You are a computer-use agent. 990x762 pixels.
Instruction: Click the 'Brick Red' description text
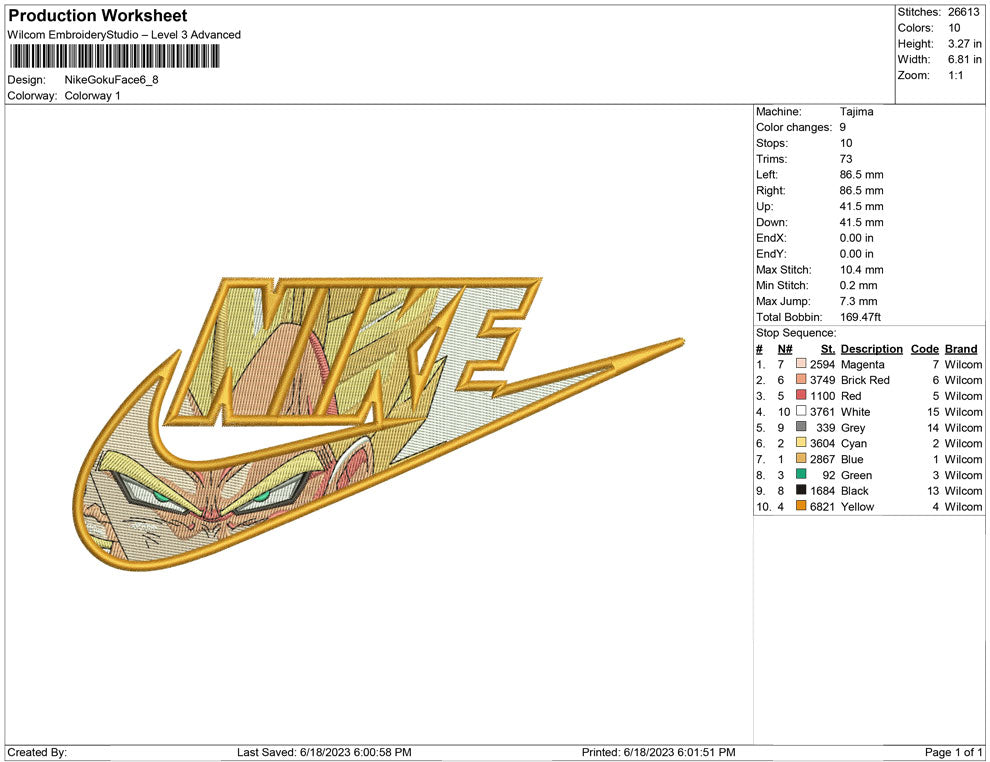coord(865,379)
